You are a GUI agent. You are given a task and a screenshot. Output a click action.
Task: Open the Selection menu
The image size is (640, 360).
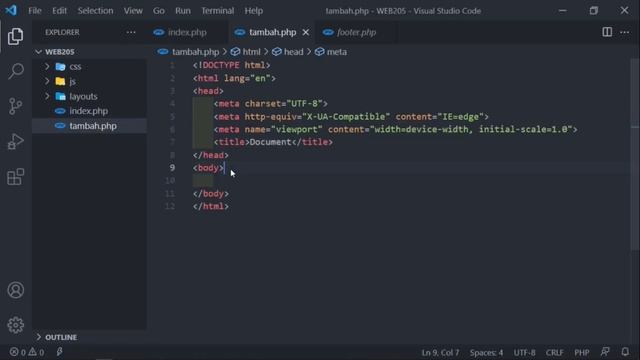coord(96,11)
